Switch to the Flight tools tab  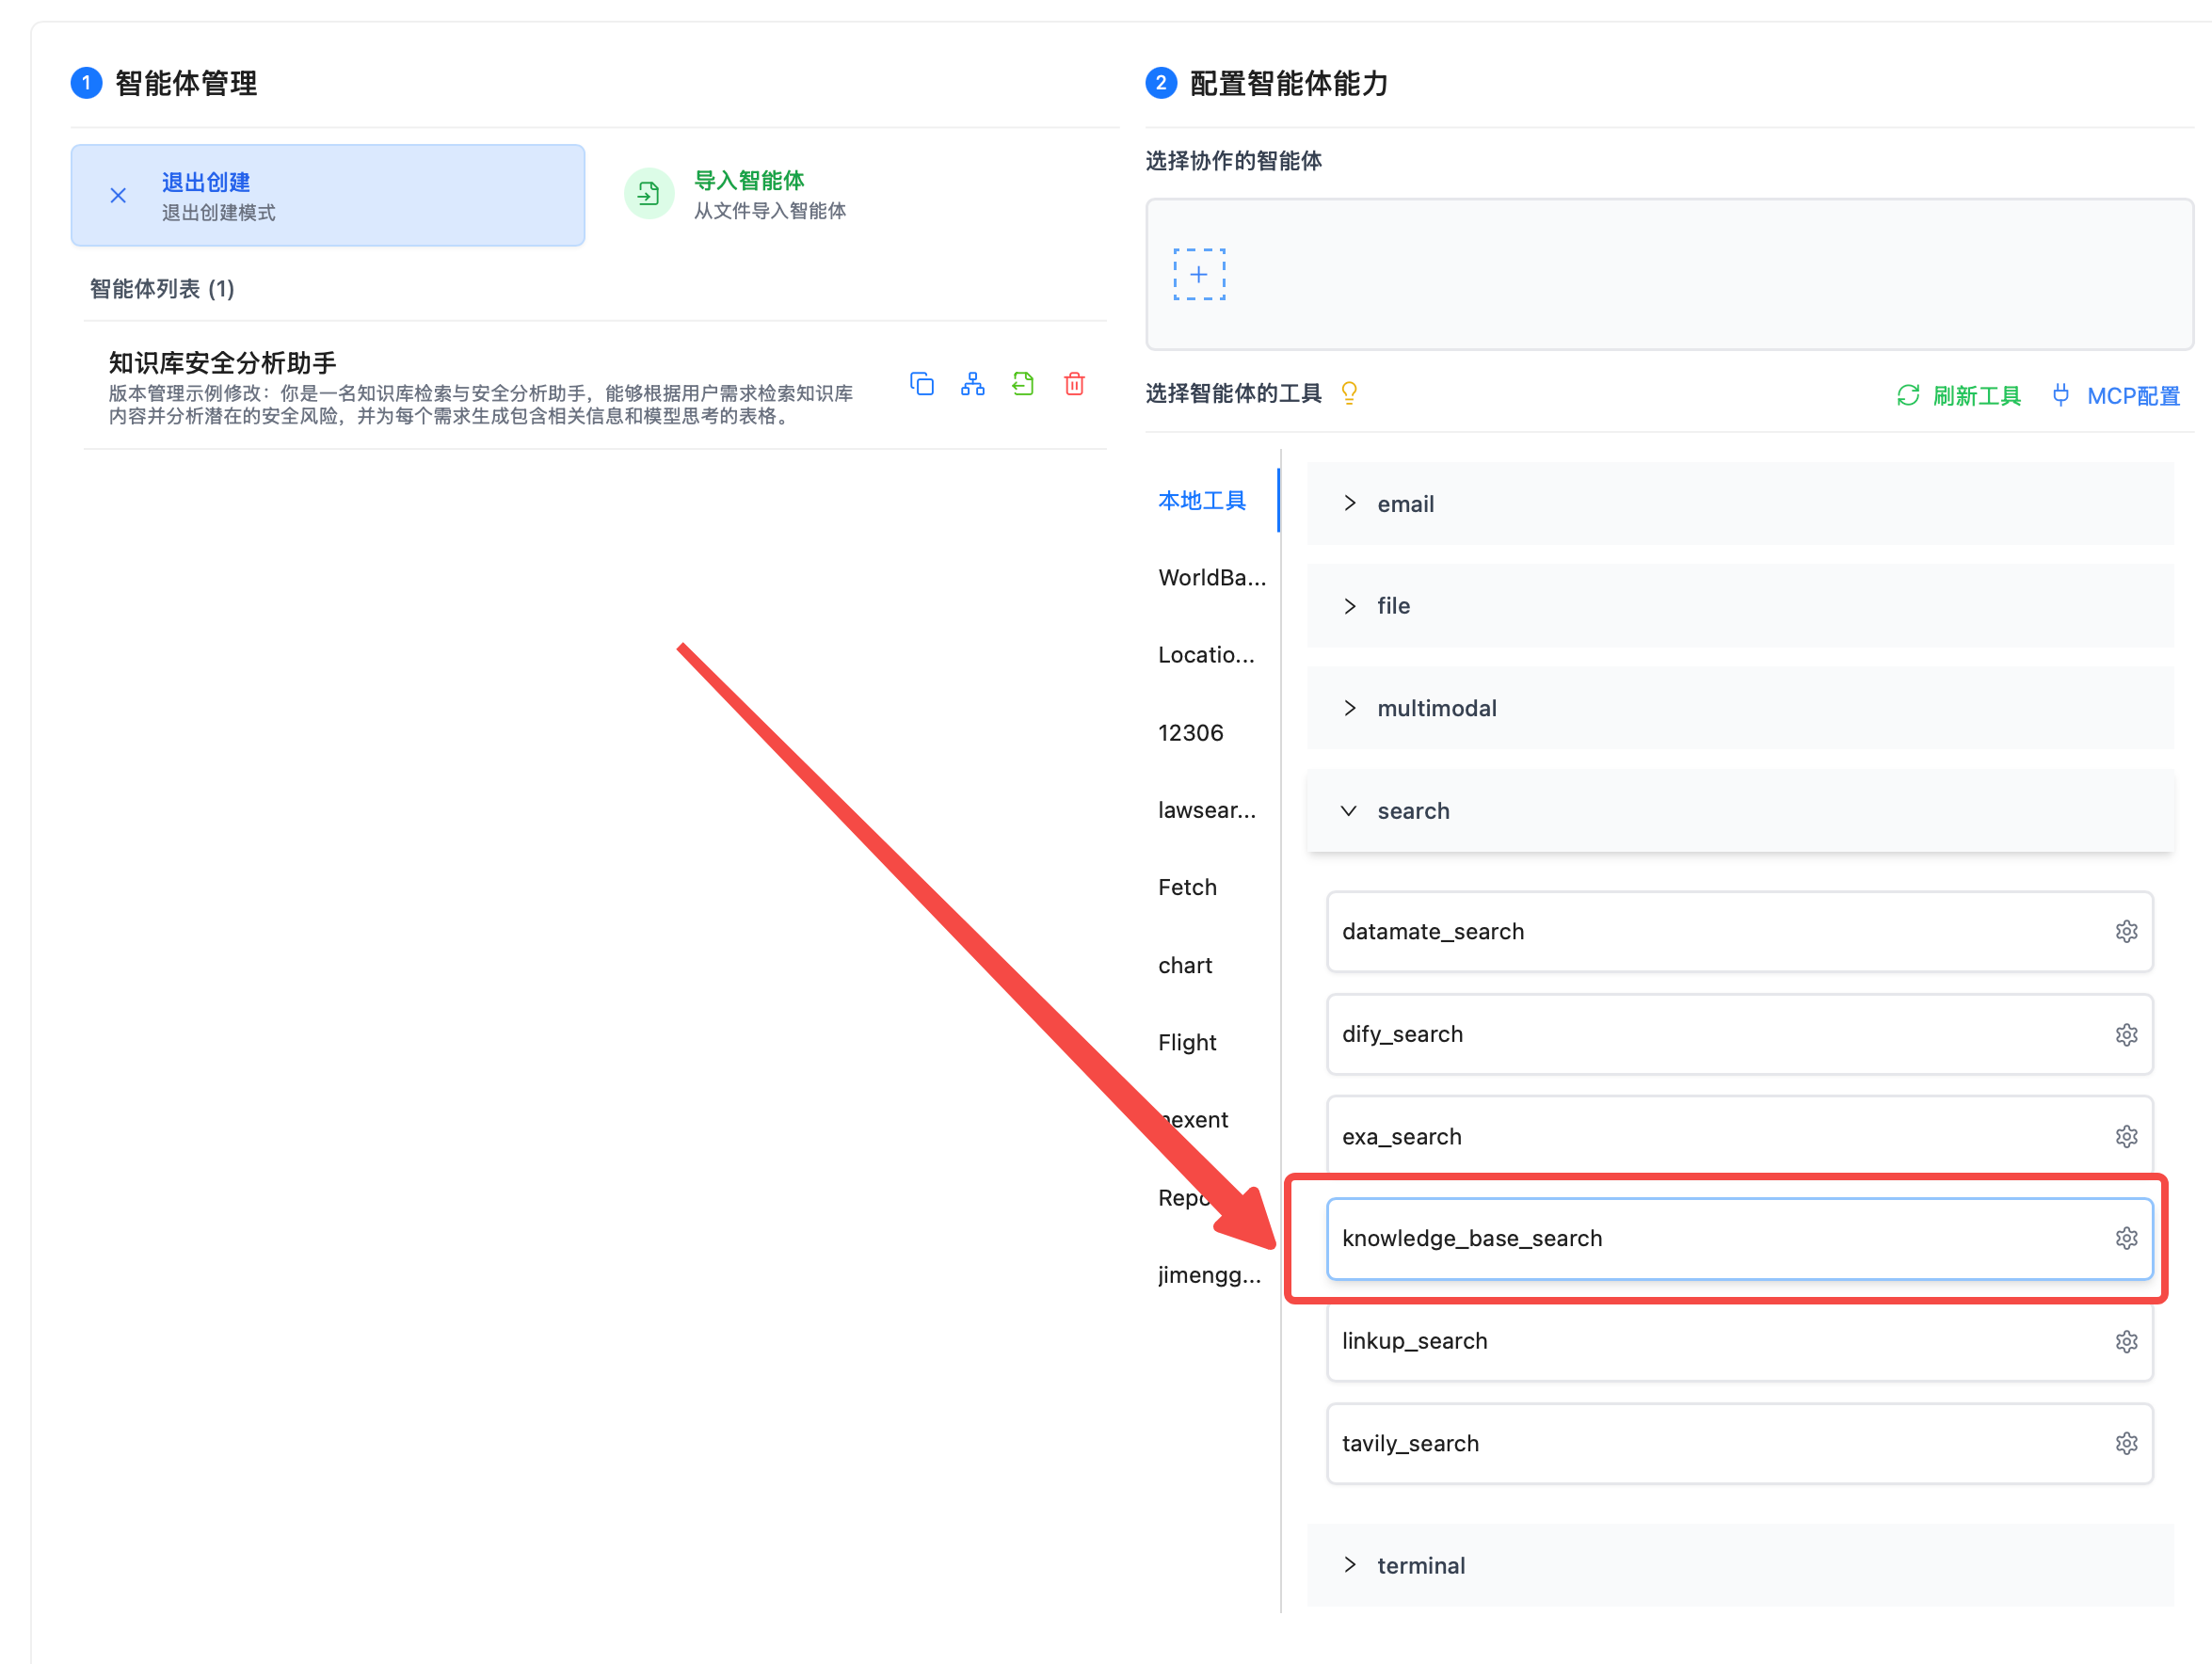(1187, 1042)
